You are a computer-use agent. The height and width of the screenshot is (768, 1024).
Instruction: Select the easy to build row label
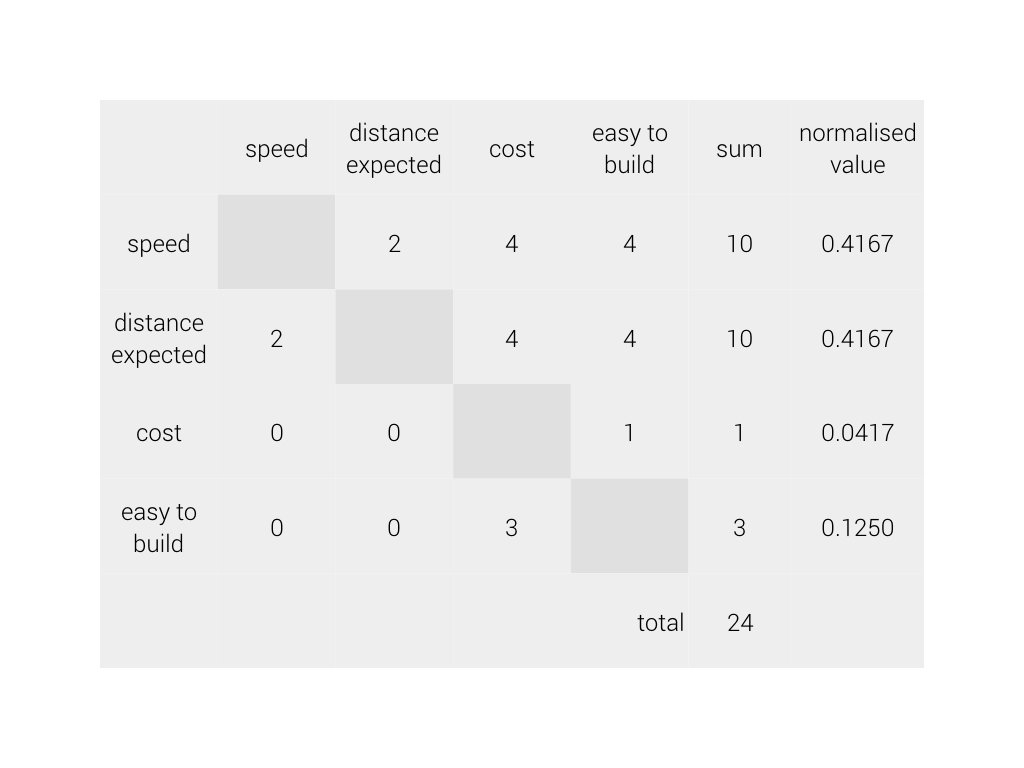(159, 526)
